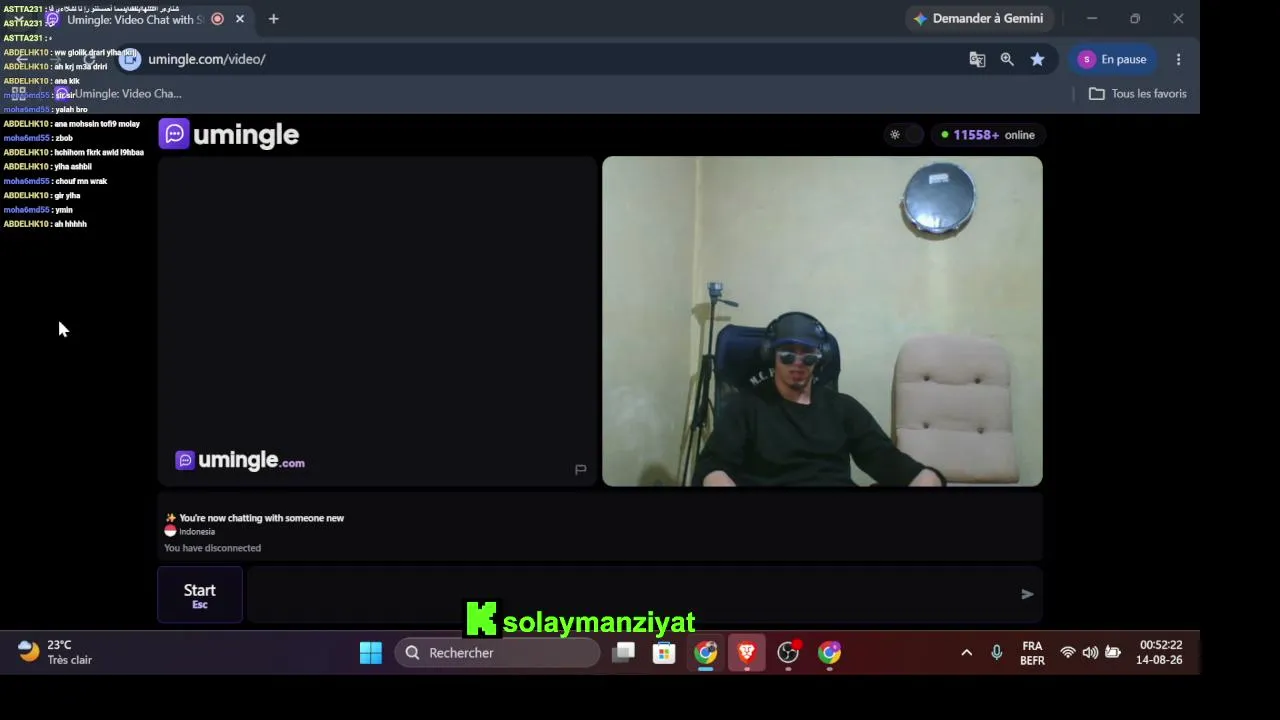Open Task View from the taskbar
Screen dimensions: 1280x720
tap(624, 653)
